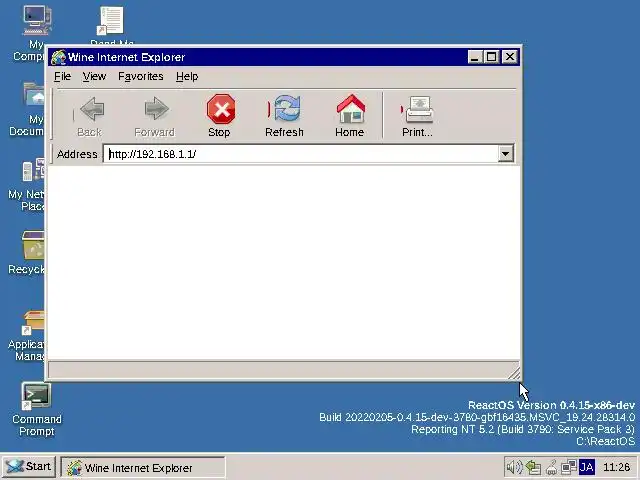The height and width of the screenshot is (480, 640).
Task: Click the resize grip in status bar
Action: tap(514, 372)
